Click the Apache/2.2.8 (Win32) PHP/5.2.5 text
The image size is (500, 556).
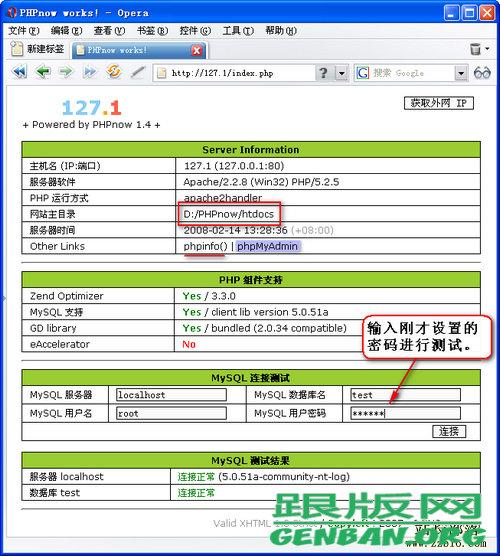[261, 182]
